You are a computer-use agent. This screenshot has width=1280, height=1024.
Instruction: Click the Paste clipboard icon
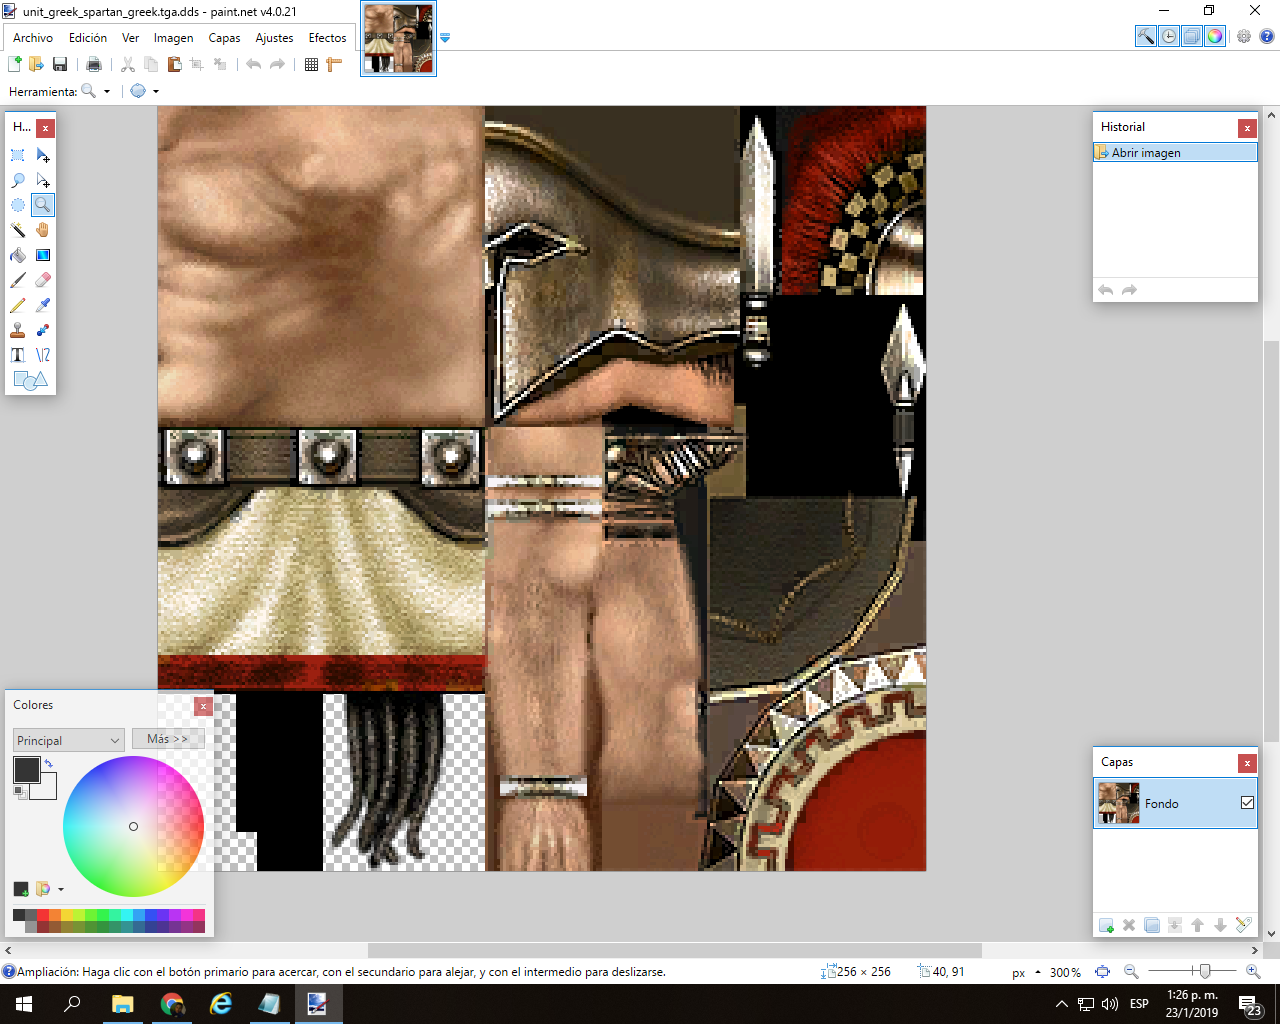(174, 64)
